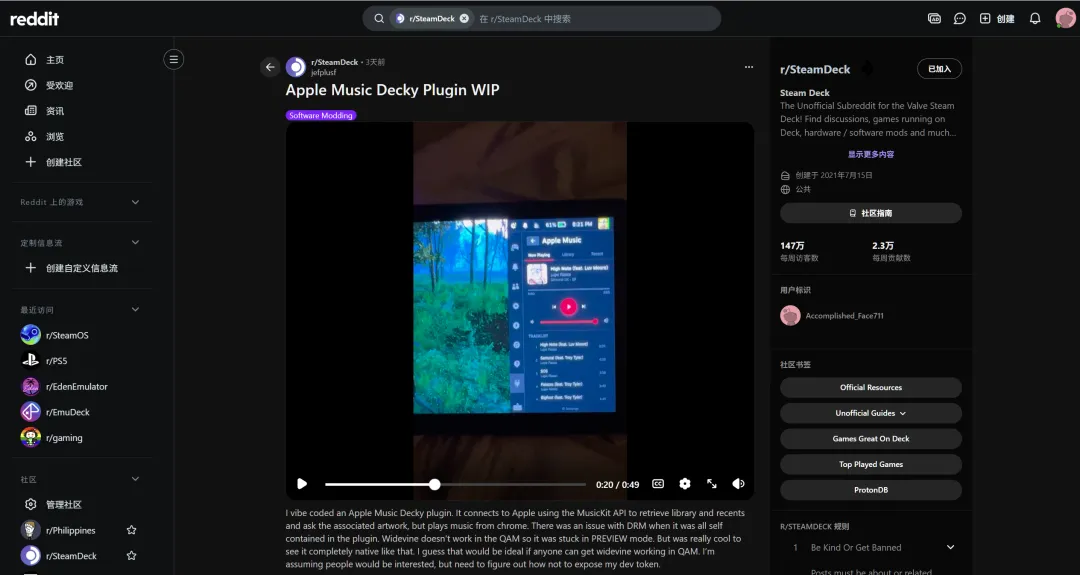Viewport: 1080px width, 575px height.
Task: Click 显示更多内容 show more
Action: coord(871,154)
